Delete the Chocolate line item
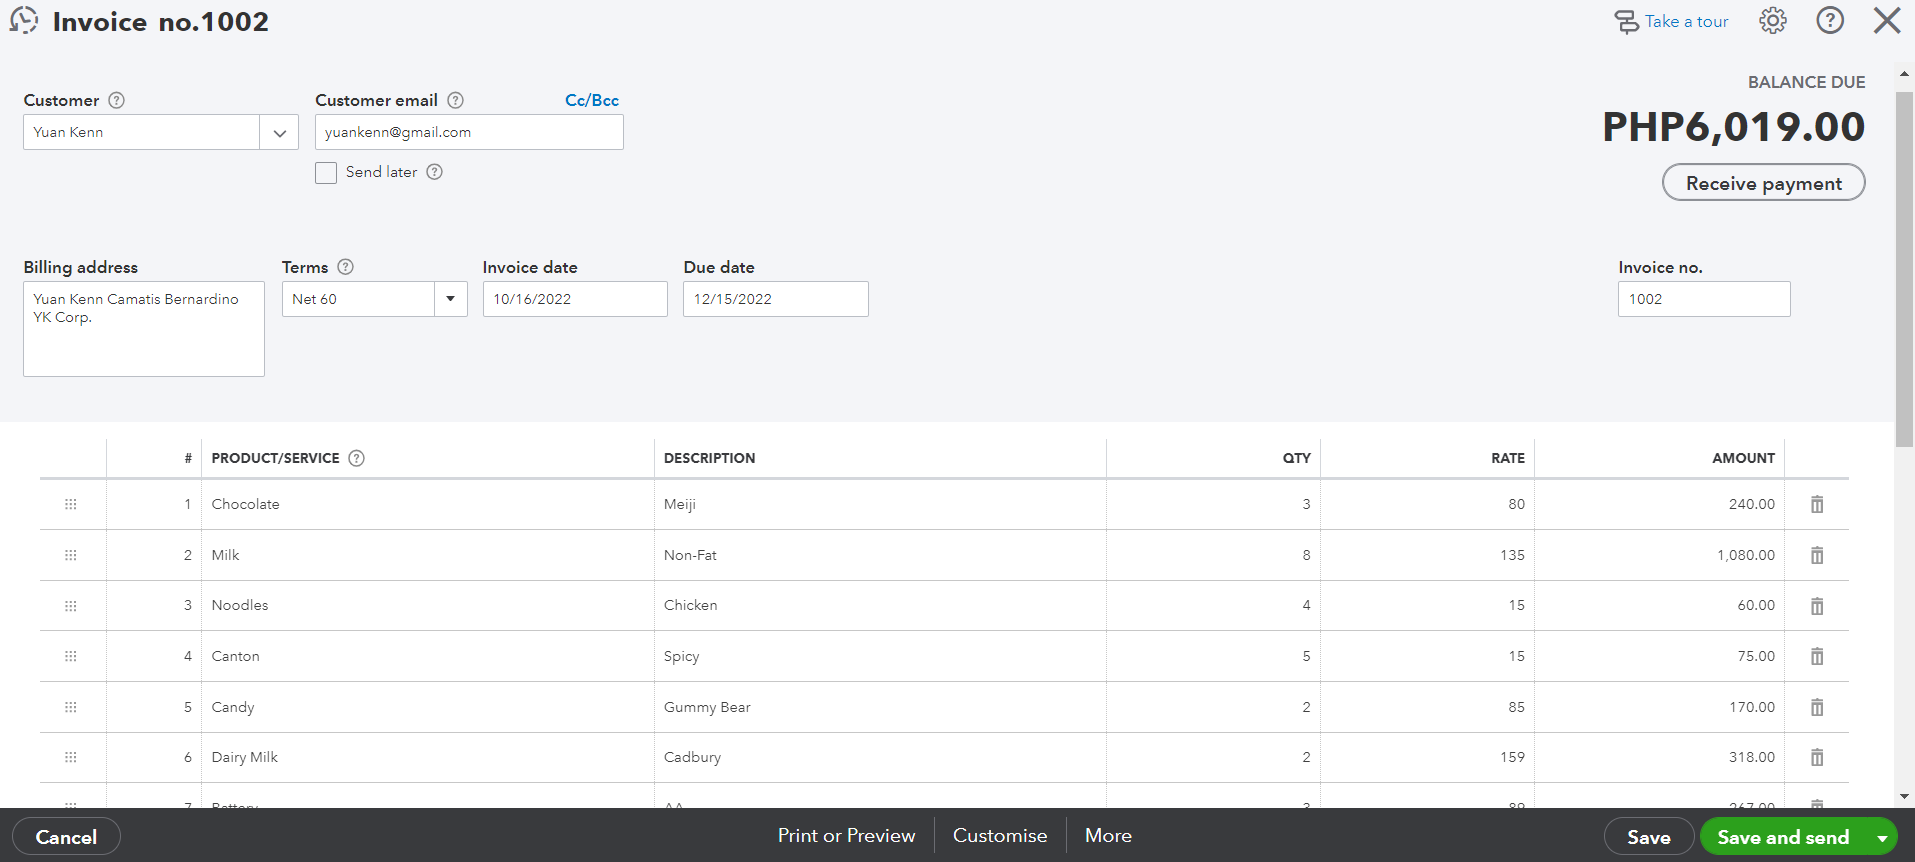Screen dimensions: 1915x862 (x=1816, y=505)
